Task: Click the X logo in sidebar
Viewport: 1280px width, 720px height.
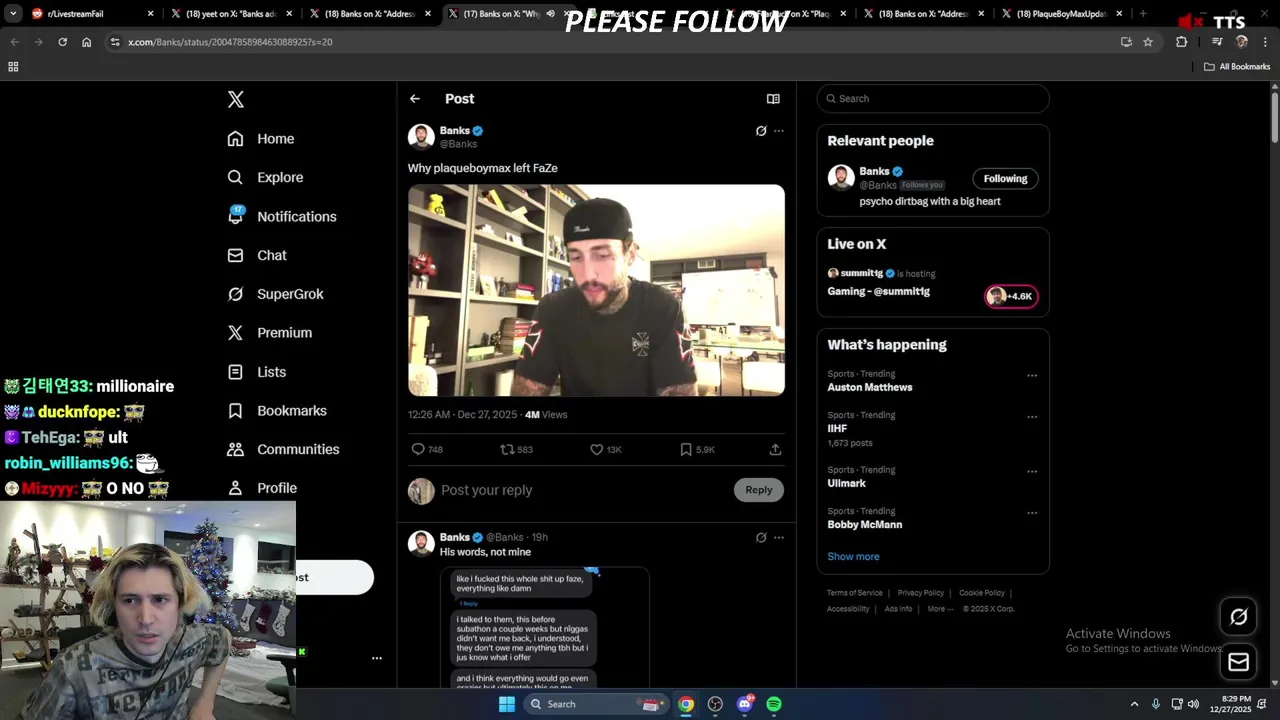Action: pyautogui.click(x=236, y=99)
